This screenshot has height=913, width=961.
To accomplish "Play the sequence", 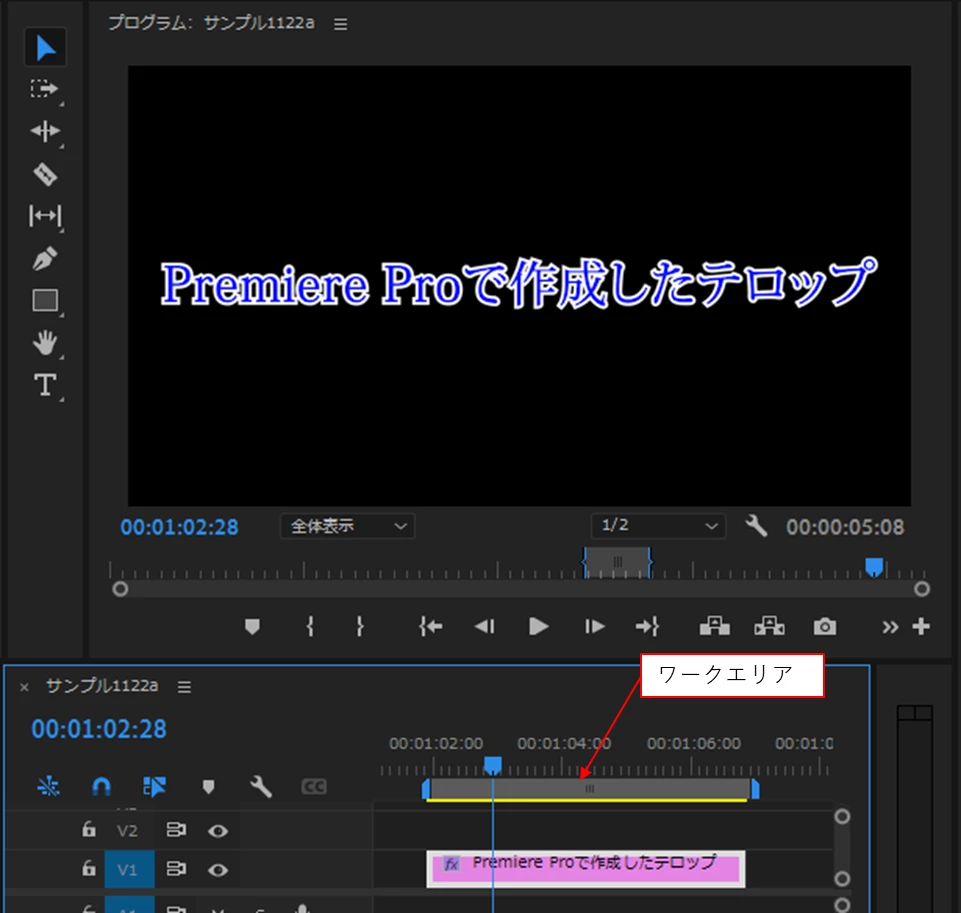I will tap(538, 626).
